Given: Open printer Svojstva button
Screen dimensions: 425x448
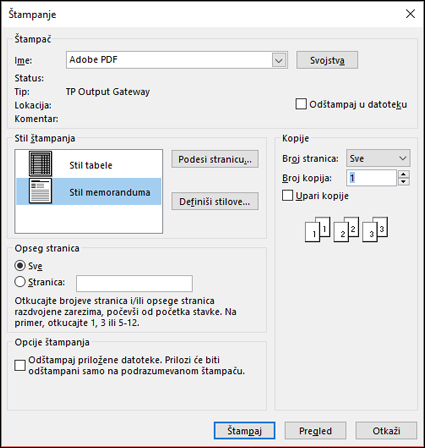Looking at the screenshot, I should (327, 60).
